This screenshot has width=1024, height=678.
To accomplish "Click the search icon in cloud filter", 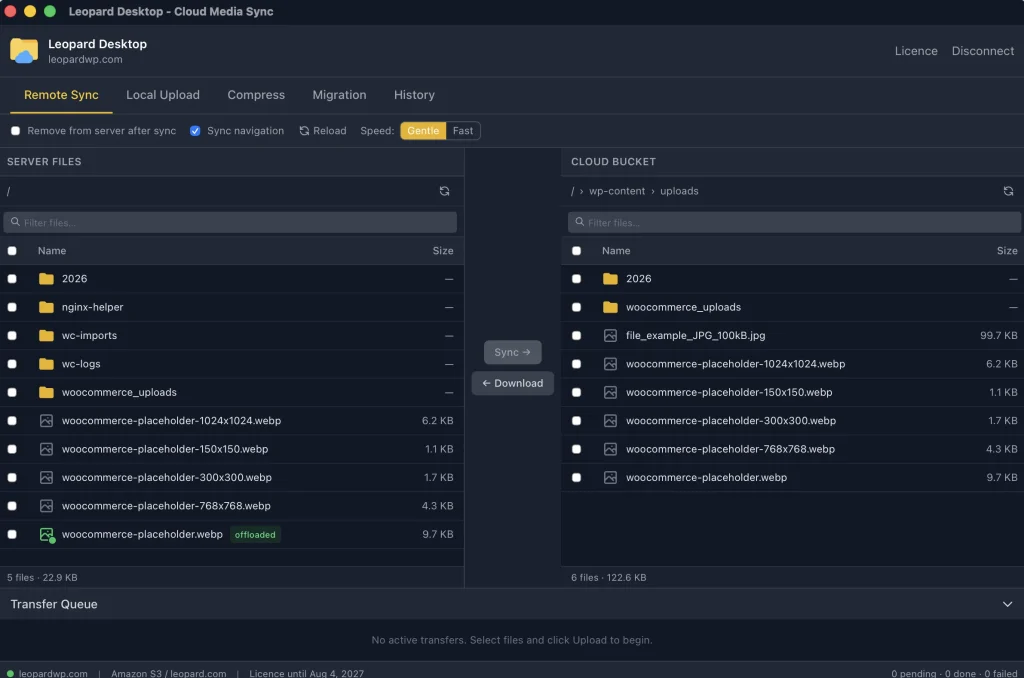I will [579, 222].
